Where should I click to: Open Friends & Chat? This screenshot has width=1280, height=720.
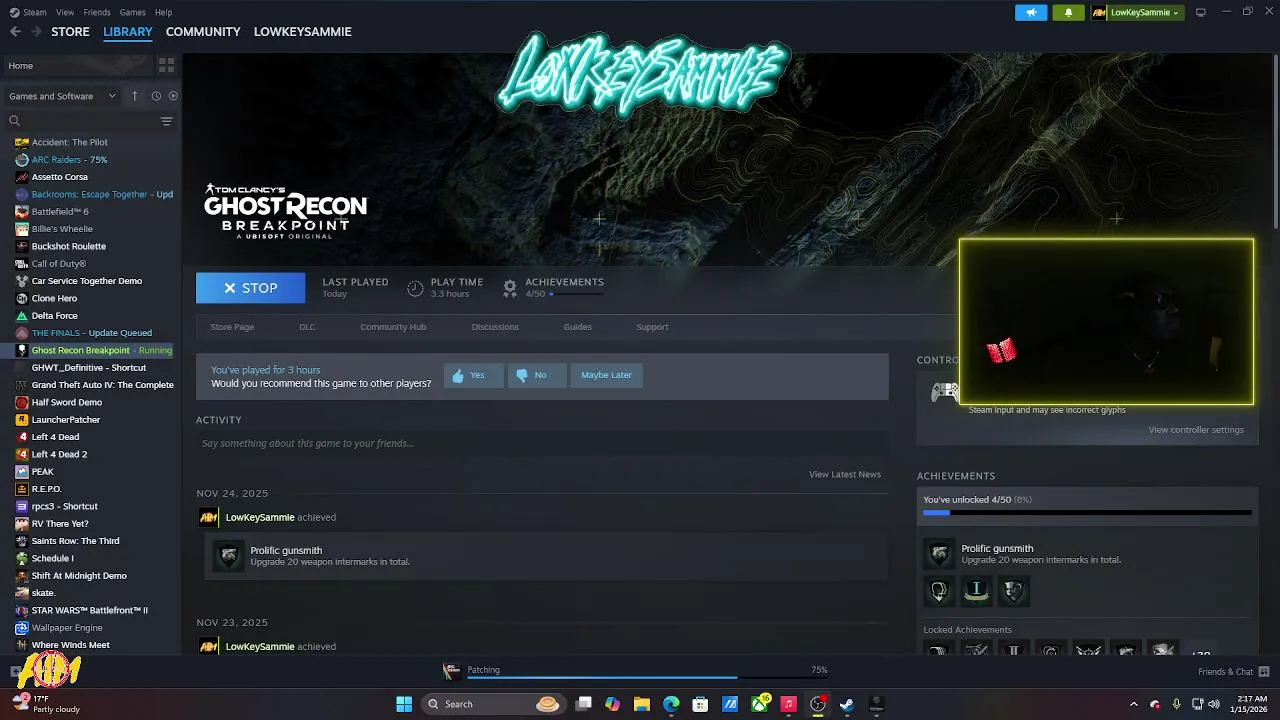(x=1234, y=672)
